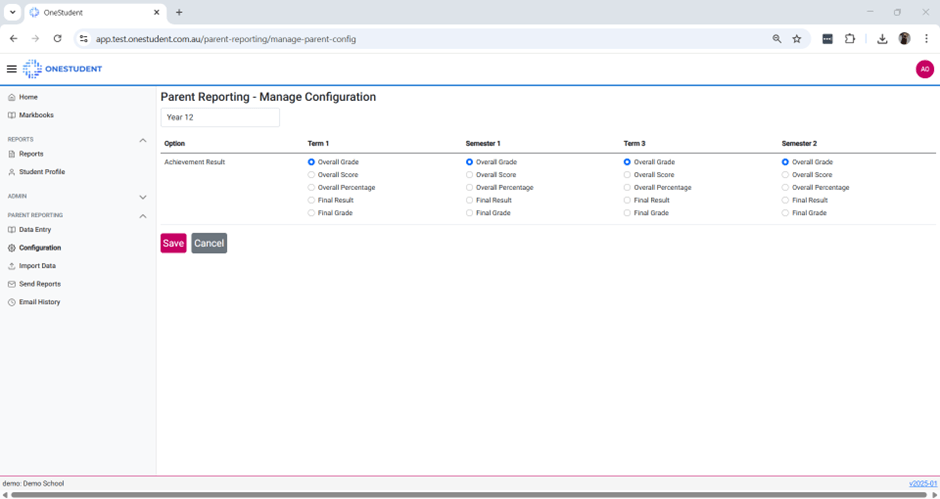Open the hamburger navigation menu

point(12,69)
